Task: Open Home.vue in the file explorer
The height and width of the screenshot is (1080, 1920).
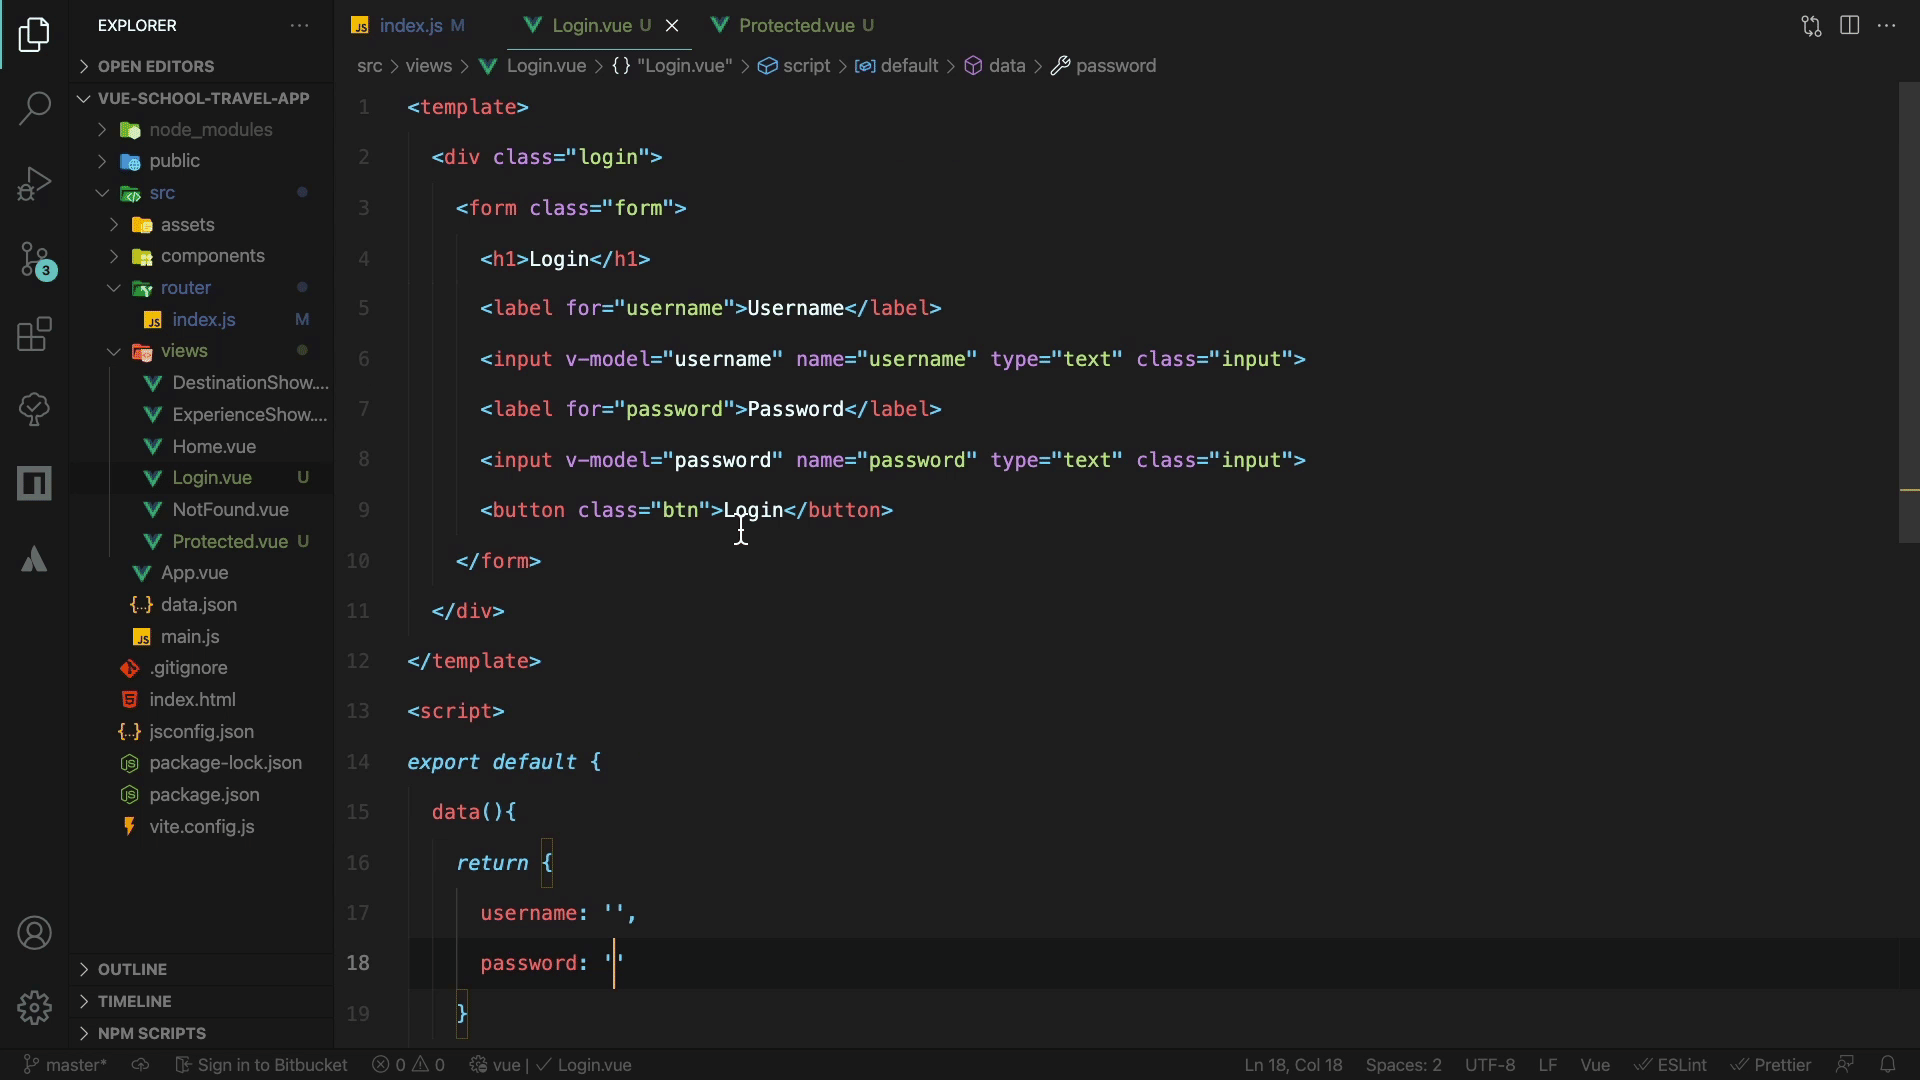Action: pos(214,447)
